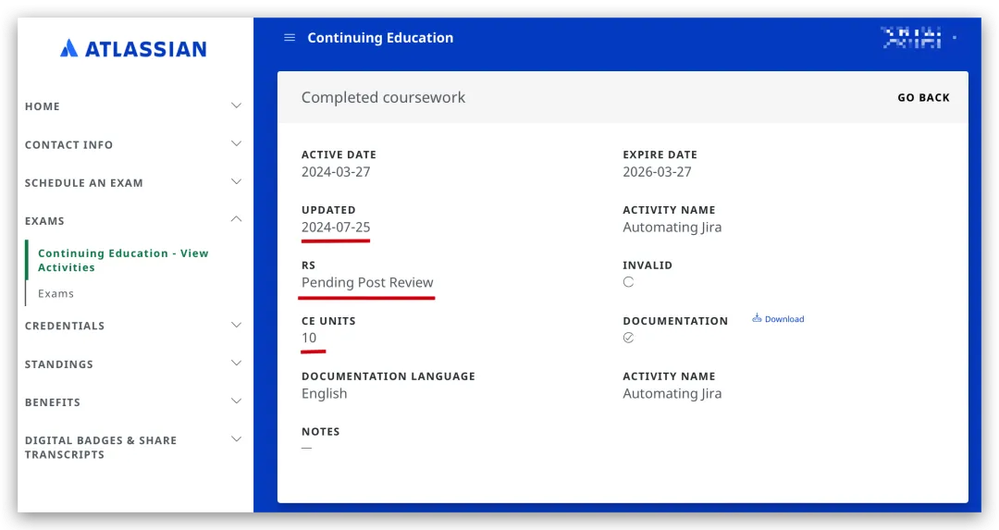Click the CE Units label
This screenshot has height=530, width=999.
pos(329,321)
